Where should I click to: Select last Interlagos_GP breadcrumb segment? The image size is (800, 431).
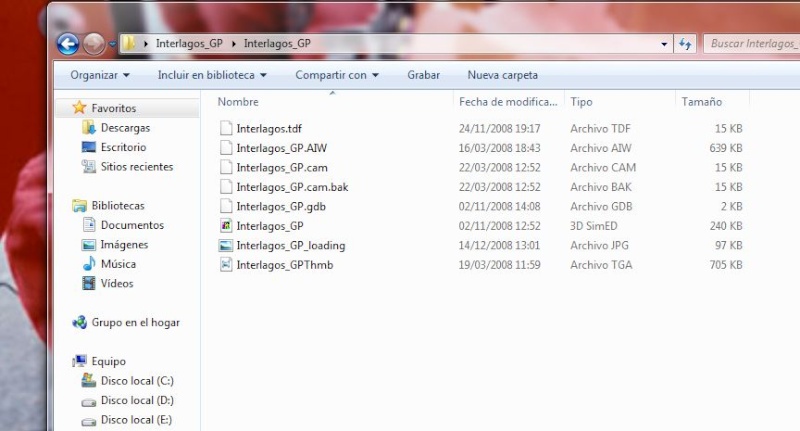pyautogui.click(x=277, y=43)
